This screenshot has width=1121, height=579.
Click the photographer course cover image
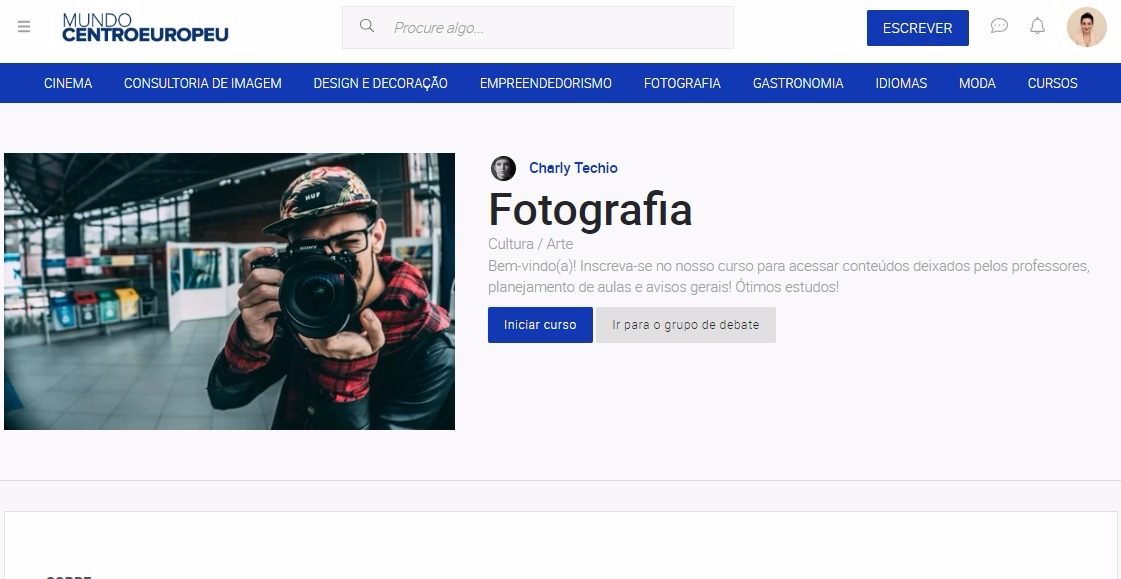click(229, 291)
